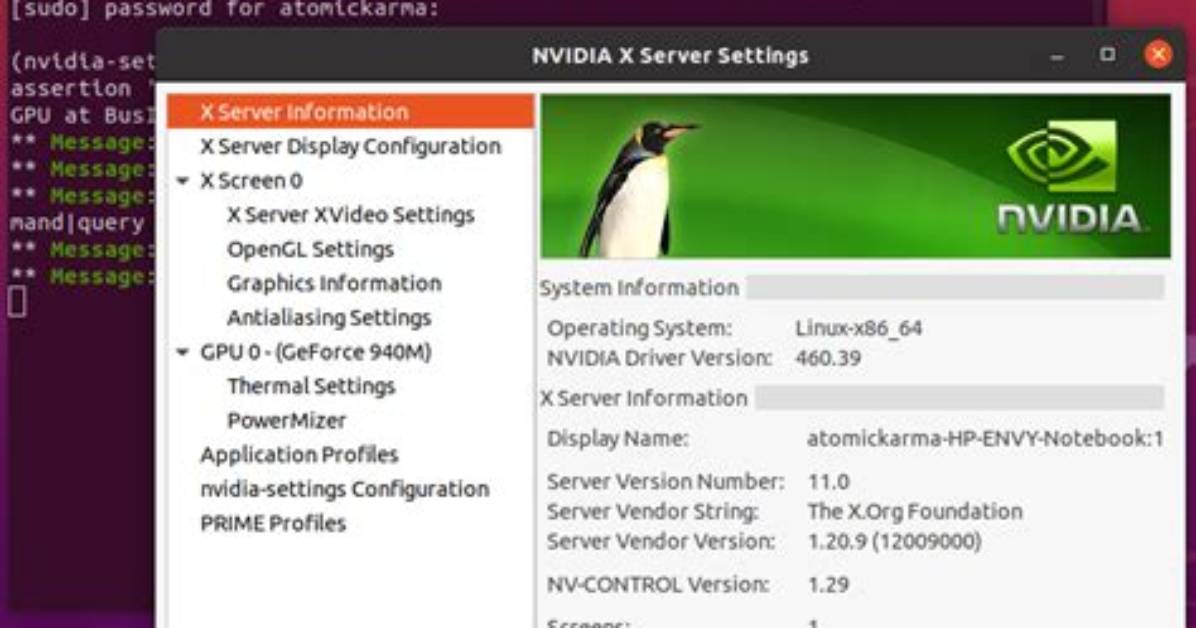1196x628 pixels.
Task: Click the NV-CONTROL Version label
Action: [657, 585]
